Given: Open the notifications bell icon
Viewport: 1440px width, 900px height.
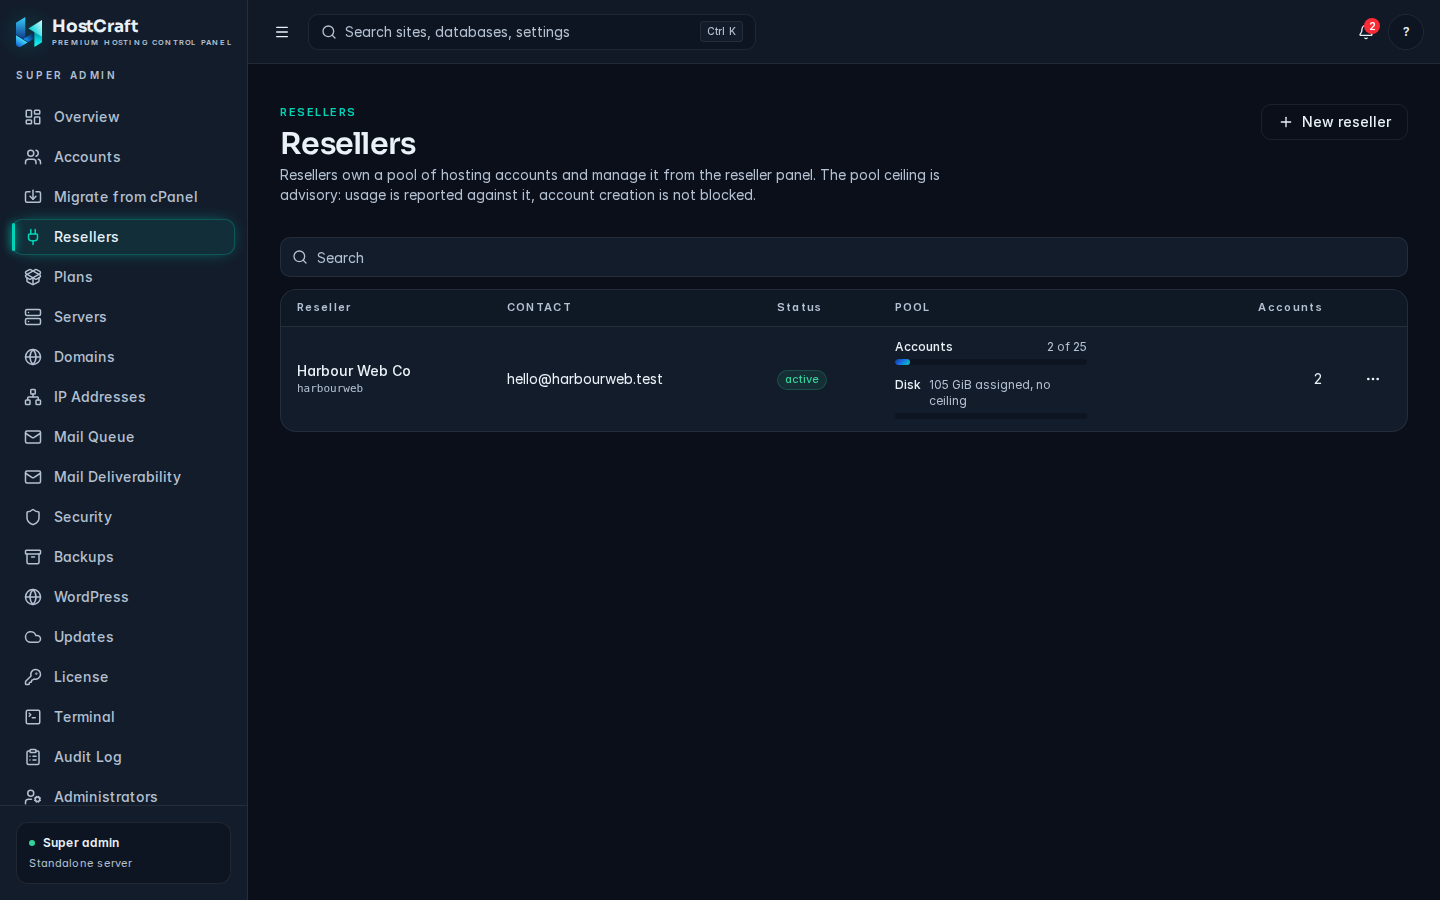Looking at the screenshot, I should (x=1366, y=32).
